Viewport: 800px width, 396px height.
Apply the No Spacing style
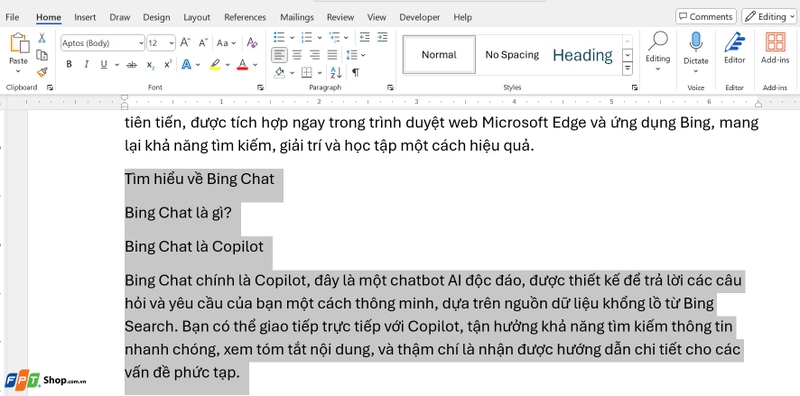(512, 55)
